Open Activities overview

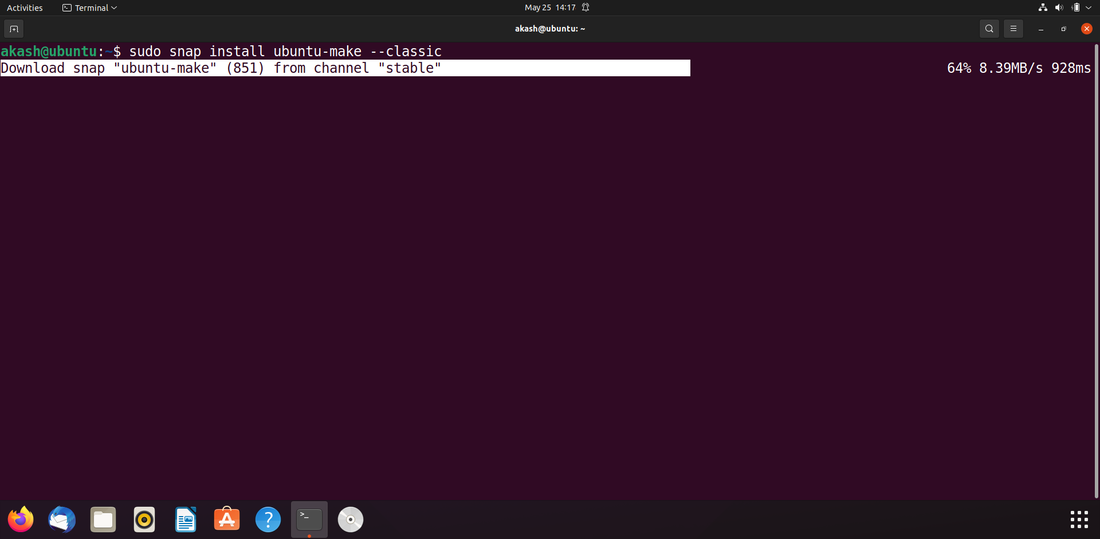point(25,8)
